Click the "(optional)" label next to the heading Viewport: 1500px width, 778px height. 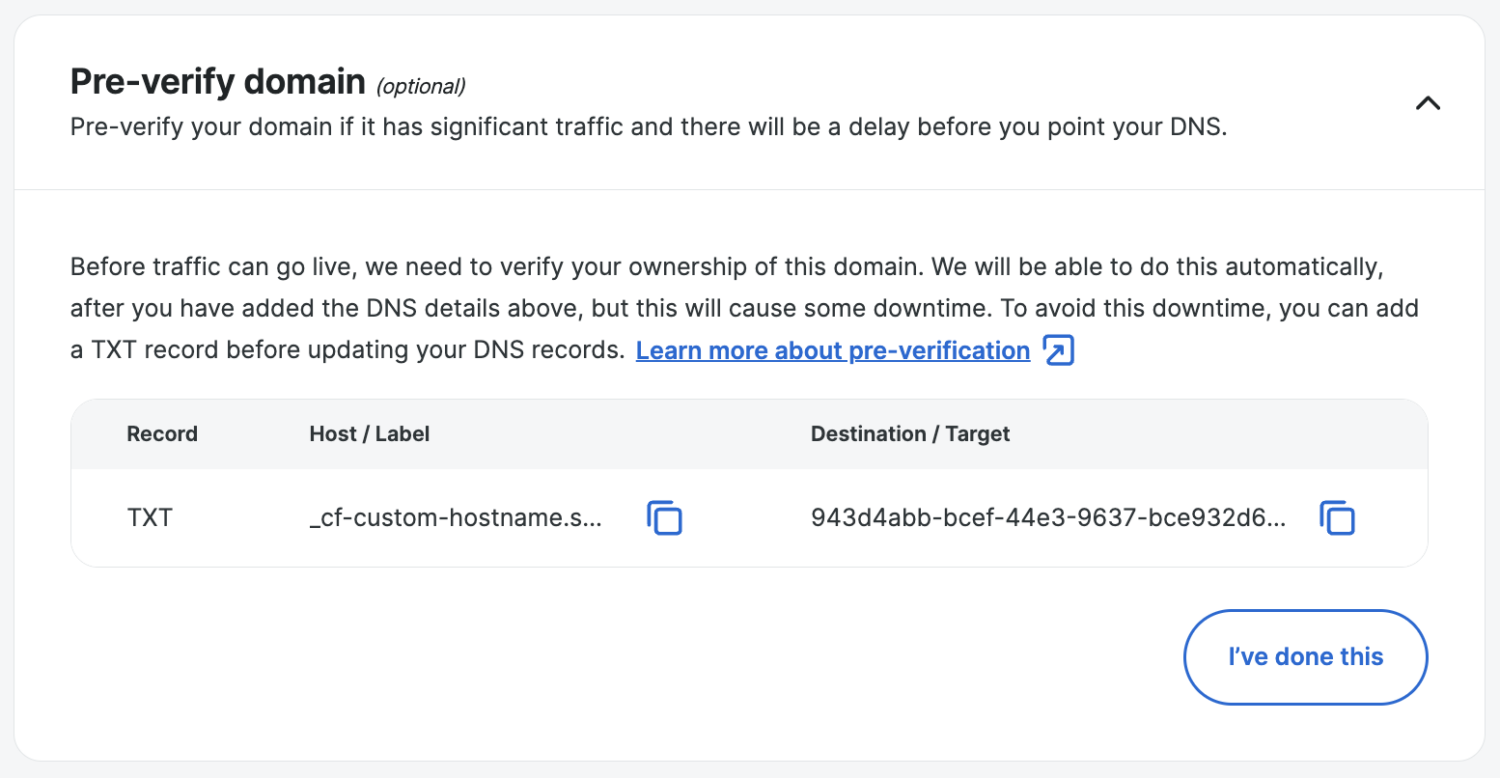[x=421, y=86]
